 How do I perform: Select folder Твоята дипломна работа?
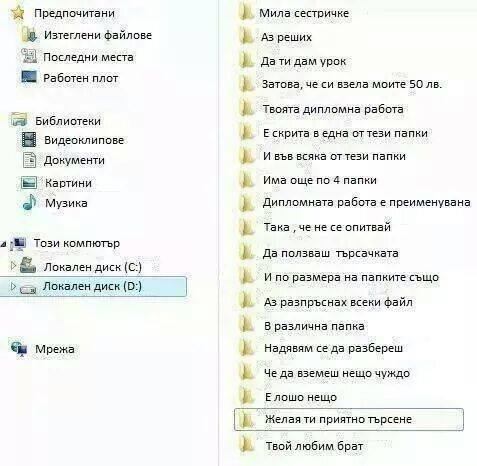333,109
